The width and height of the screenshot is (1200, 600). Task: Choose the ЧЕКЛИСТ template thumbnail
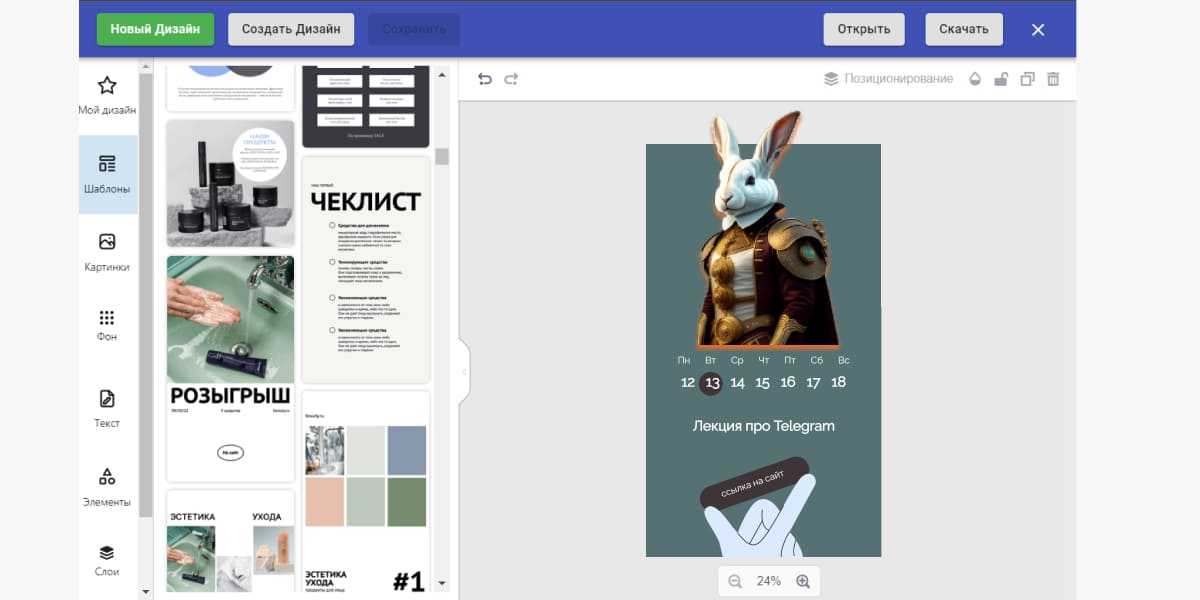click(365, 270)
